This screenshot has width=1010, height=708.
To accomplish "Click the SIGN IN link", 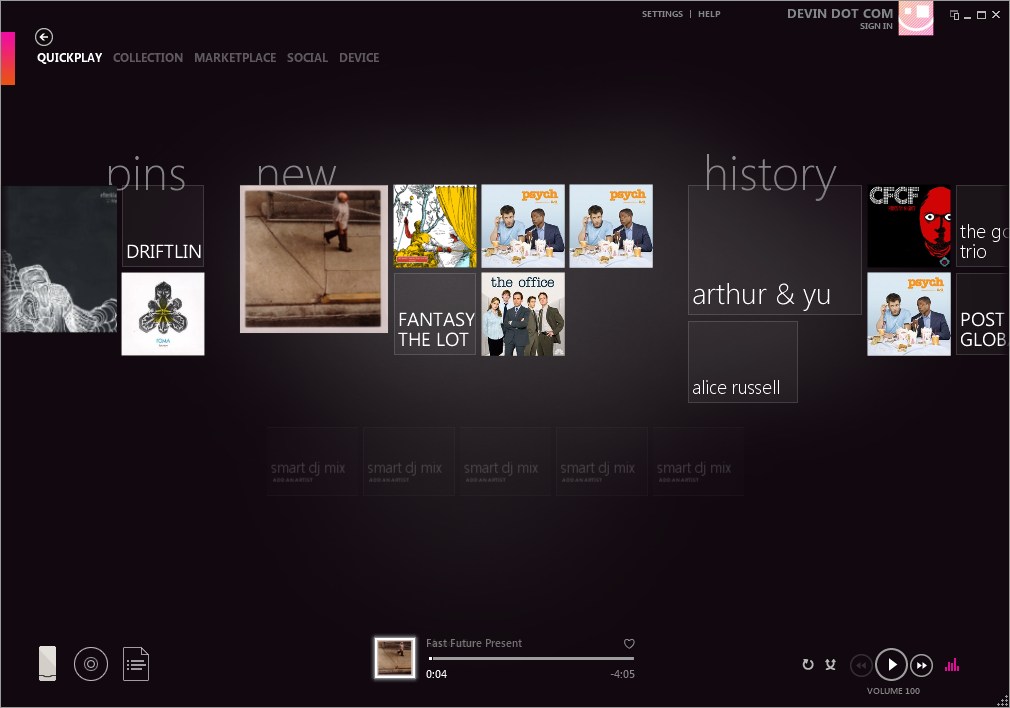I will tap(876, 26).
